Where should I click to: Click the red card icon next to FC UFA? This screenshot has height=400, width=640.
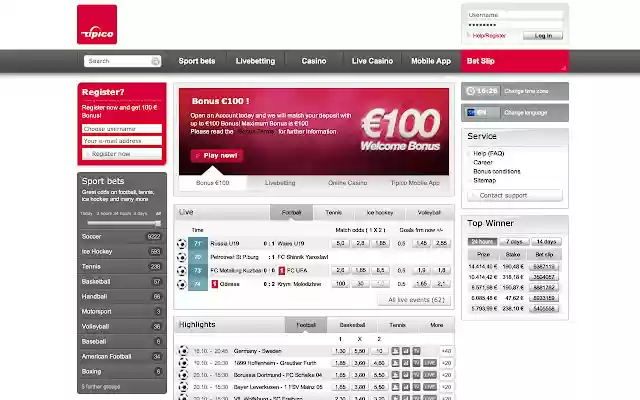click(282, 270)
